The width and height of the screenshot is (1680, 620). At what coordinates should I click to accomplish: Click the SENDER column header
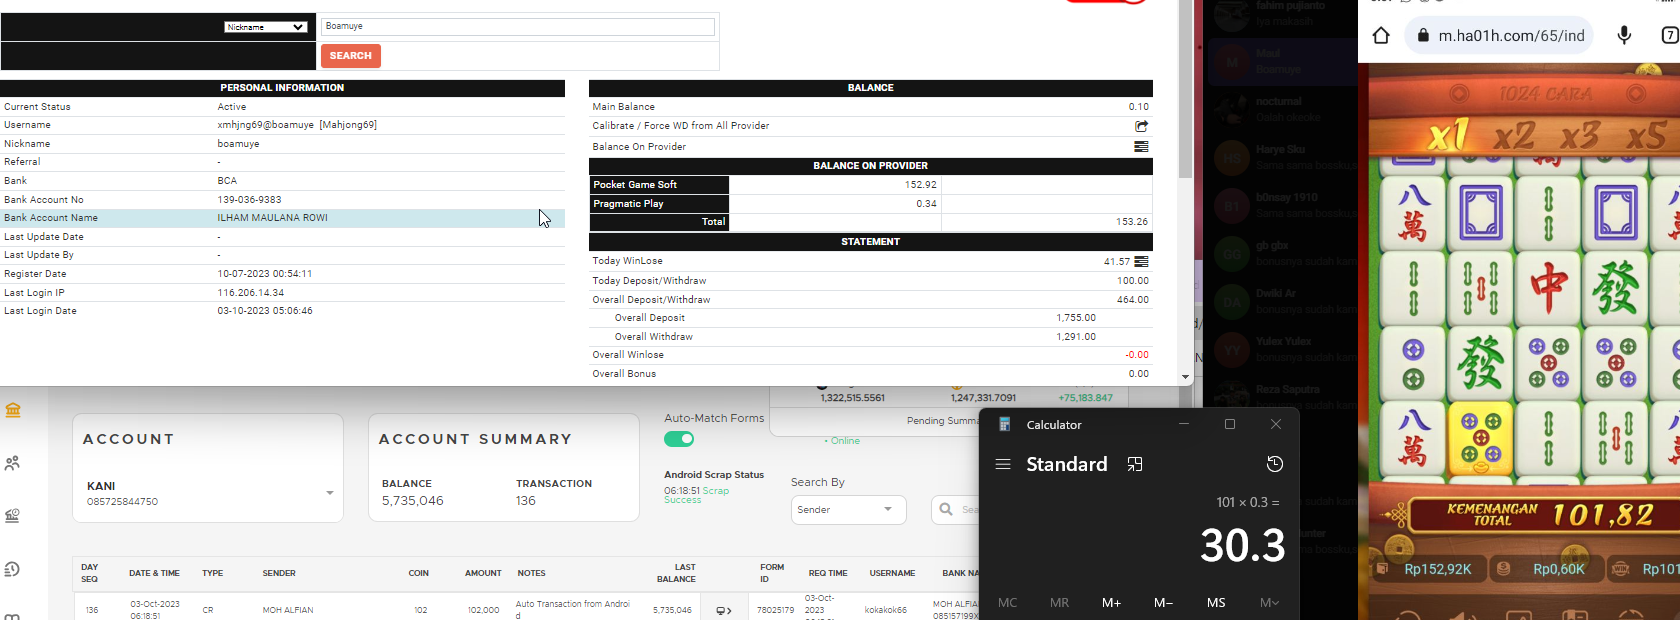click(x=279, y=574)
